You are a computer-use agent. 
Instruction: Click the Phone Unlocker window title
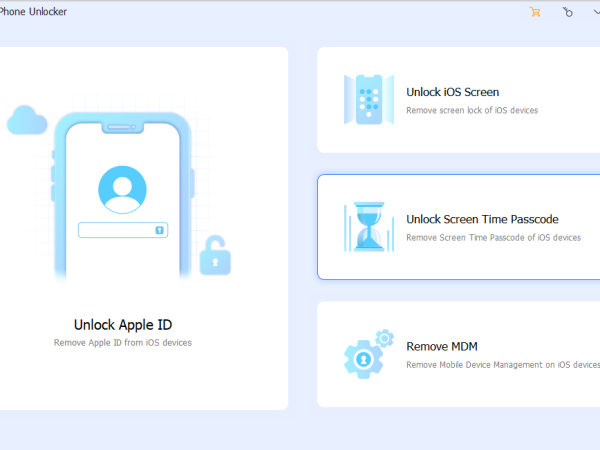point(33,12)
